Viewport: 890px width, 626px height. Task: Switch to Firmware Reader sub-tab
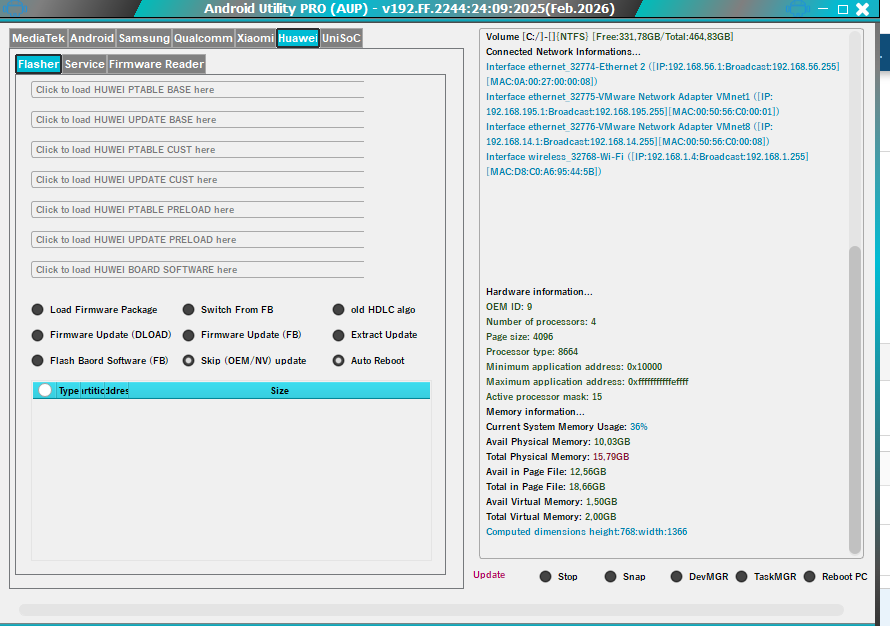(x=156, y=64)
